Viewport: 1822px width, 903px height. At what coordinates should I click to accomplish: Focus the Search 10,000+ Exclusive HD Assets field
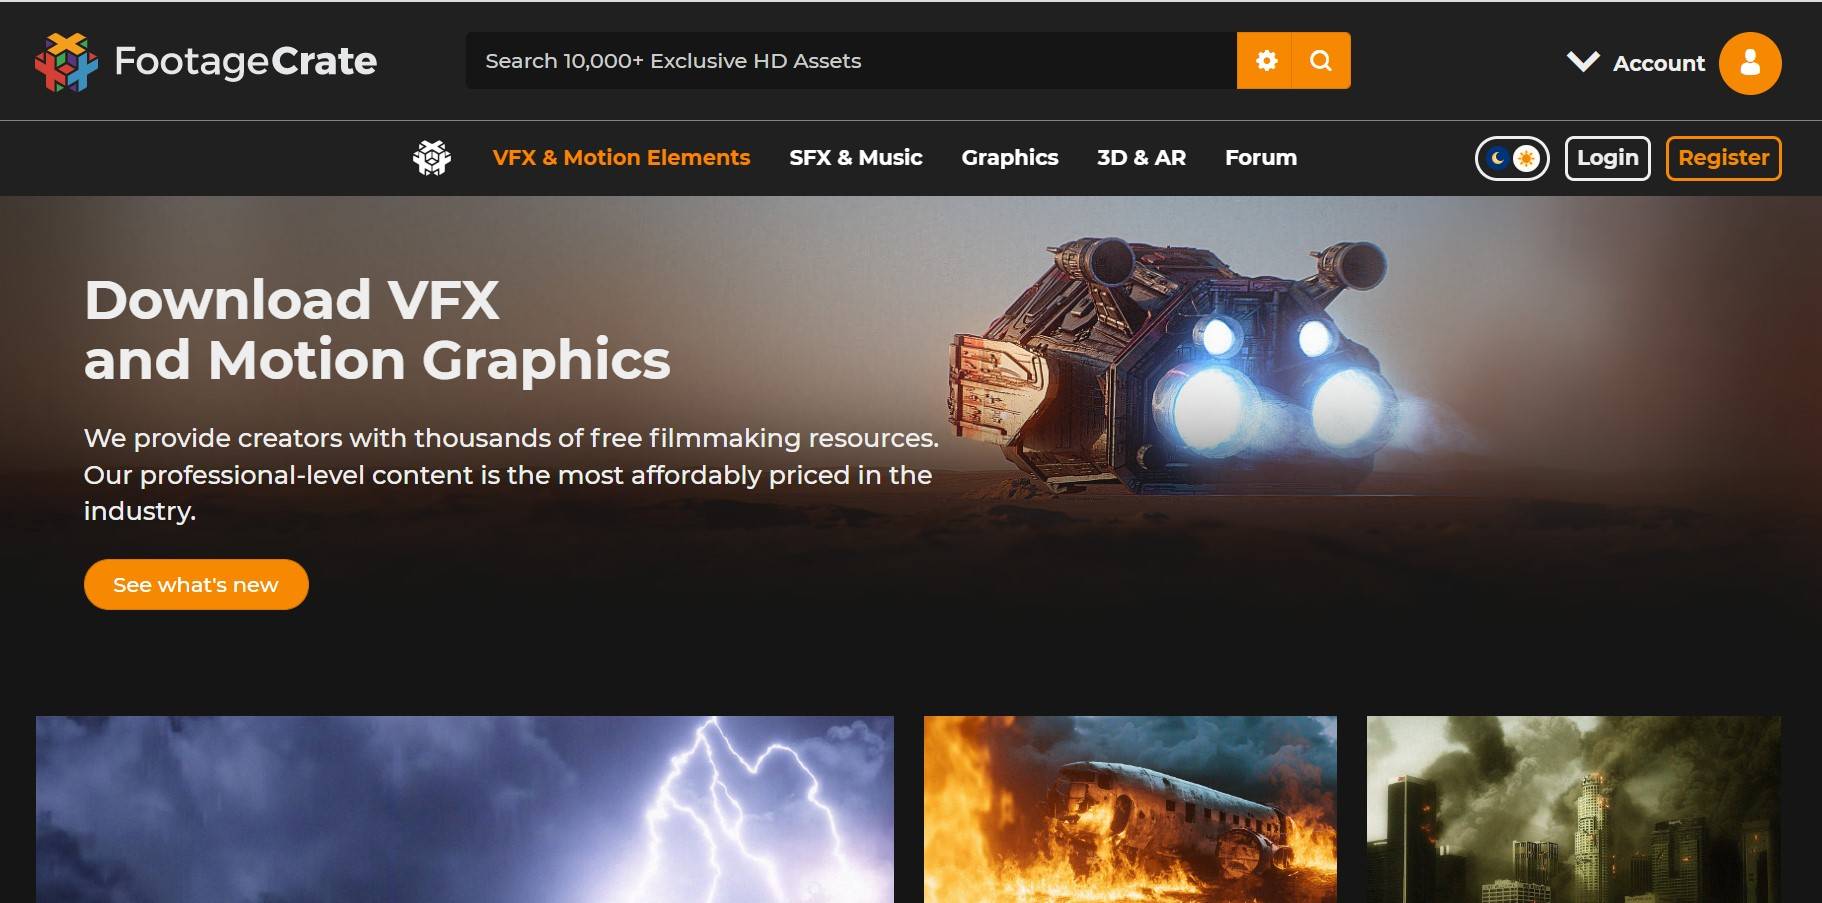pos(851,61)
